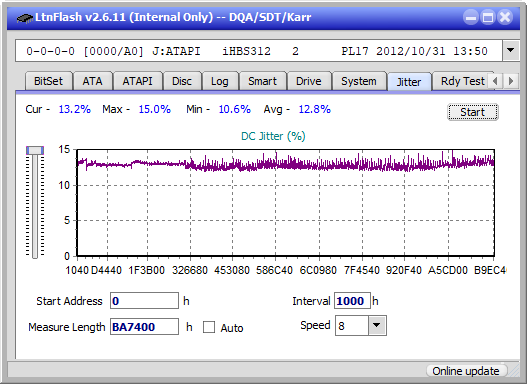This screenshot has width=527, height=384.
Task: Click the x-axis label A5CD00
Action: coord(448,270)
